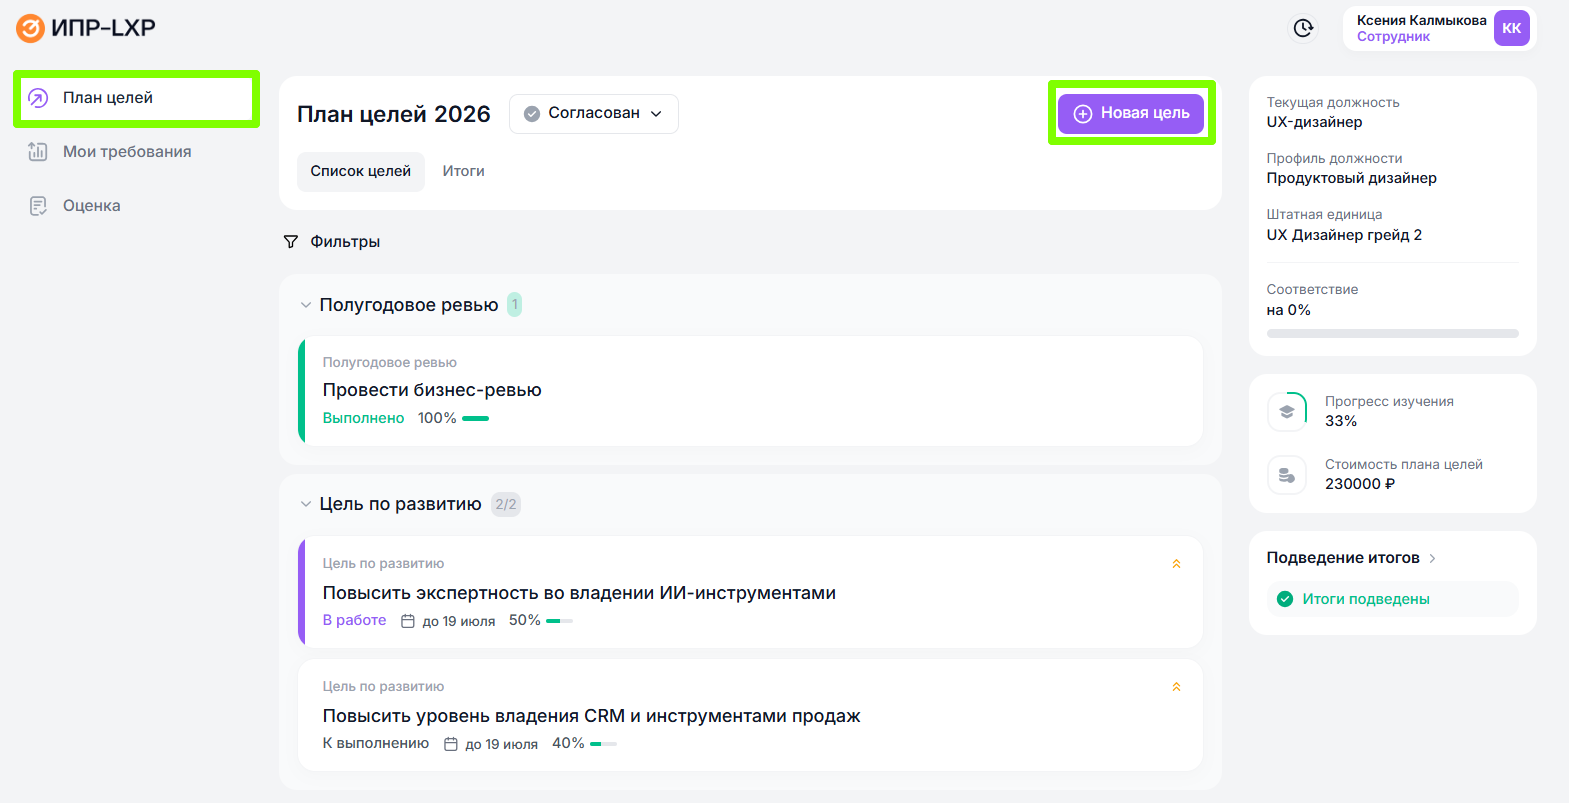Click the Итоги подведены status badge
This screenshot has width=1569, height=803.
pyautogui.click(x=1365, y=599)
